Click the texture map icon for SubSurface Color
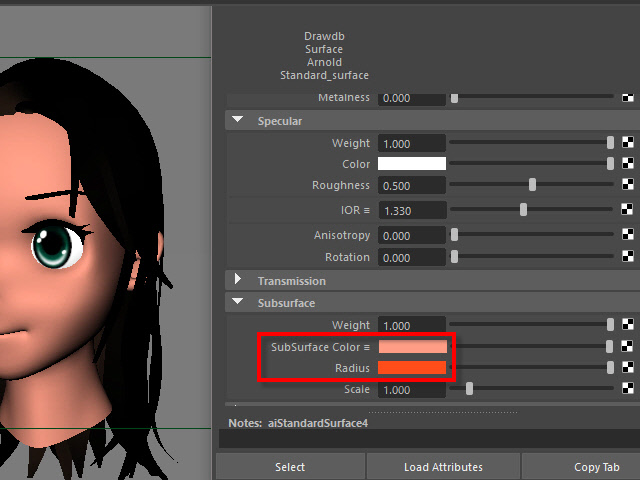 [x=627, y=347]
